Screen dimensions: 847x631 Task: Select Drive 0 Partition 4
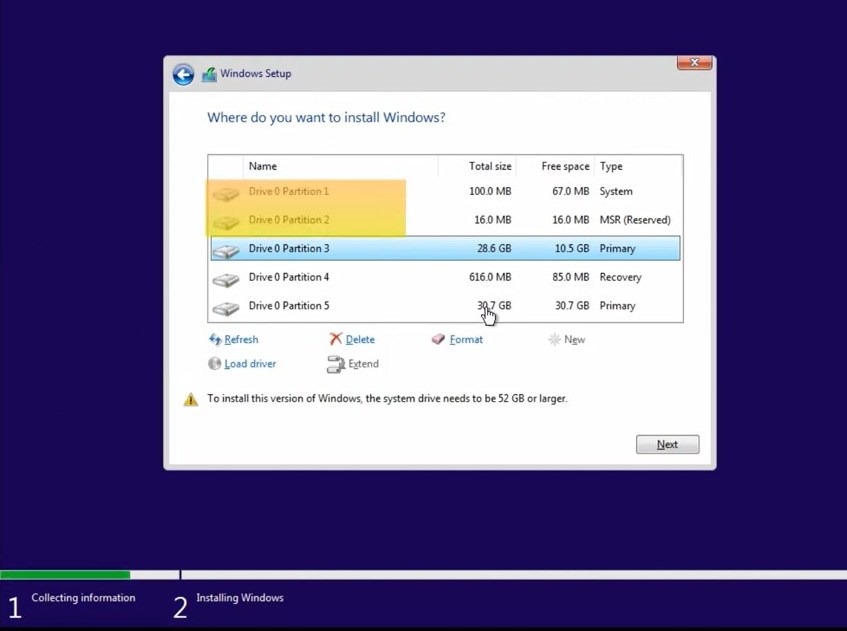445,277
